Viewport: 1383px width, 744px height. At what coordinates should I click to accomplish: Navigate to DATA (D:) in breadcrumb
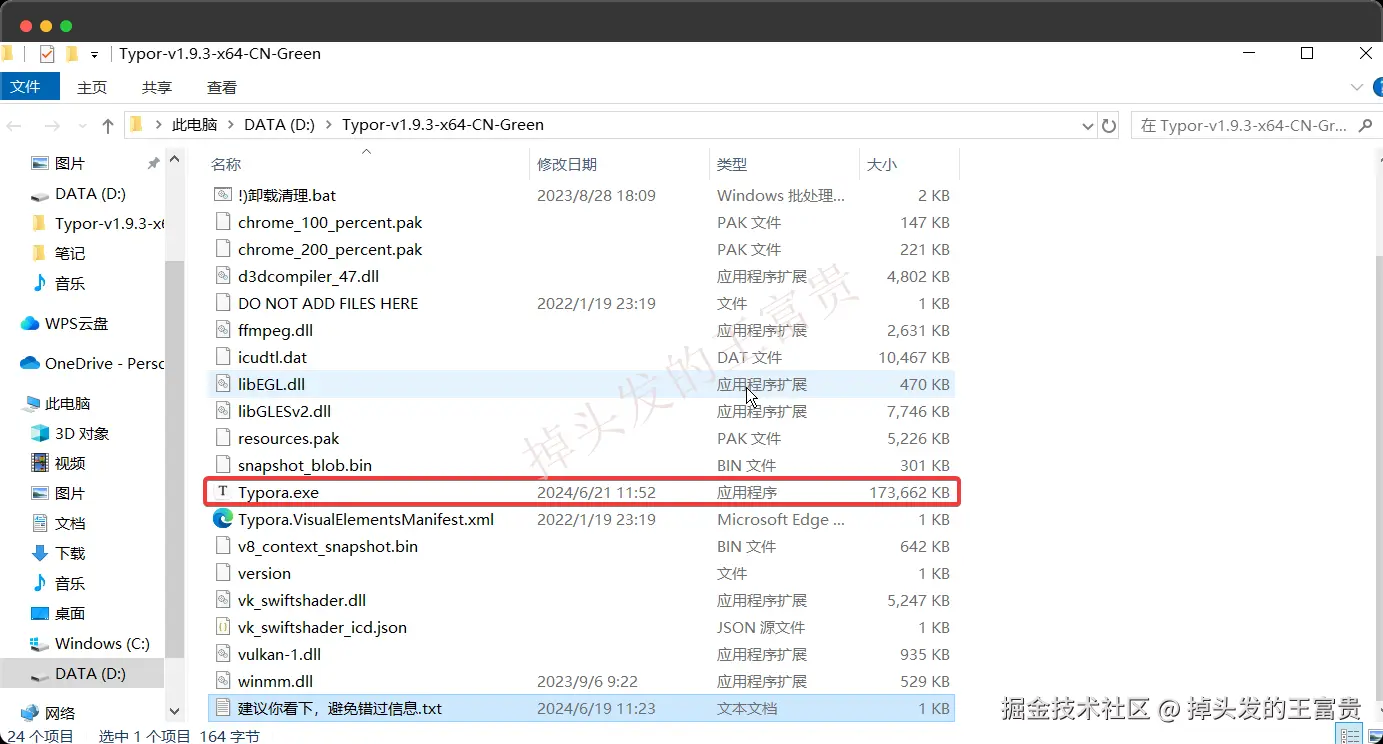click(x=280, y=125)
